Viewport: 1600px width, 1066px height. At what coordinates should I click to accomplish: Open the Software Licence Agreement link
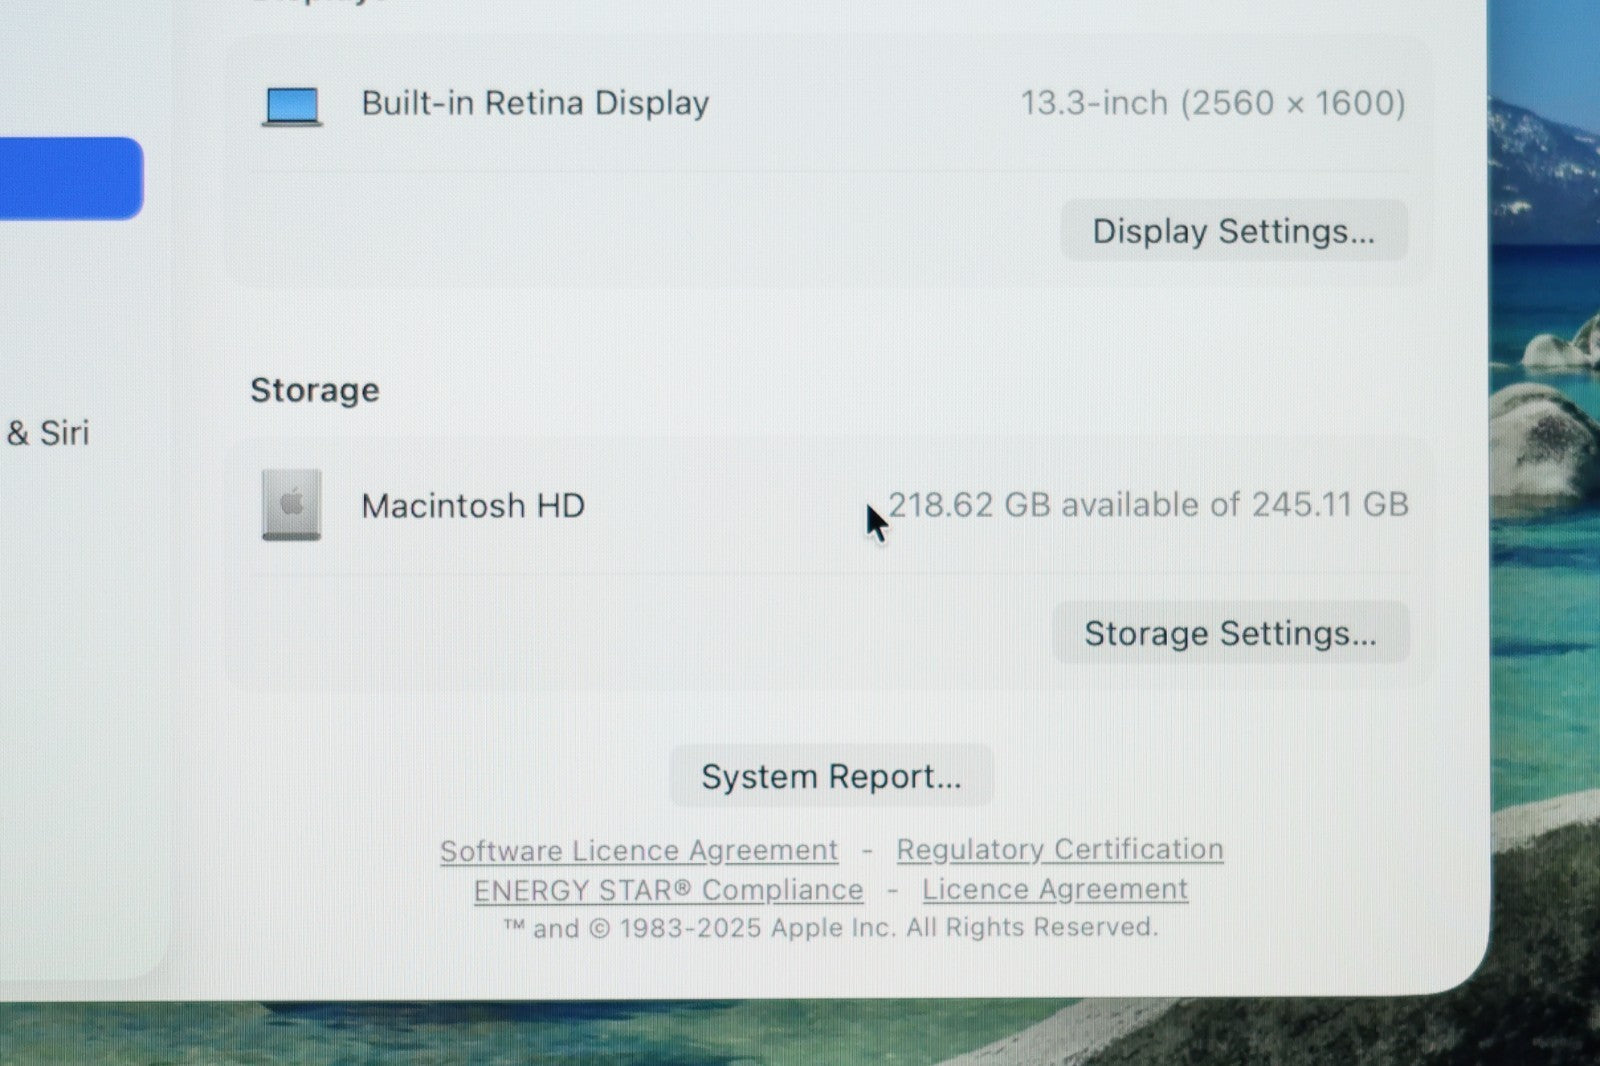[639, 850]
